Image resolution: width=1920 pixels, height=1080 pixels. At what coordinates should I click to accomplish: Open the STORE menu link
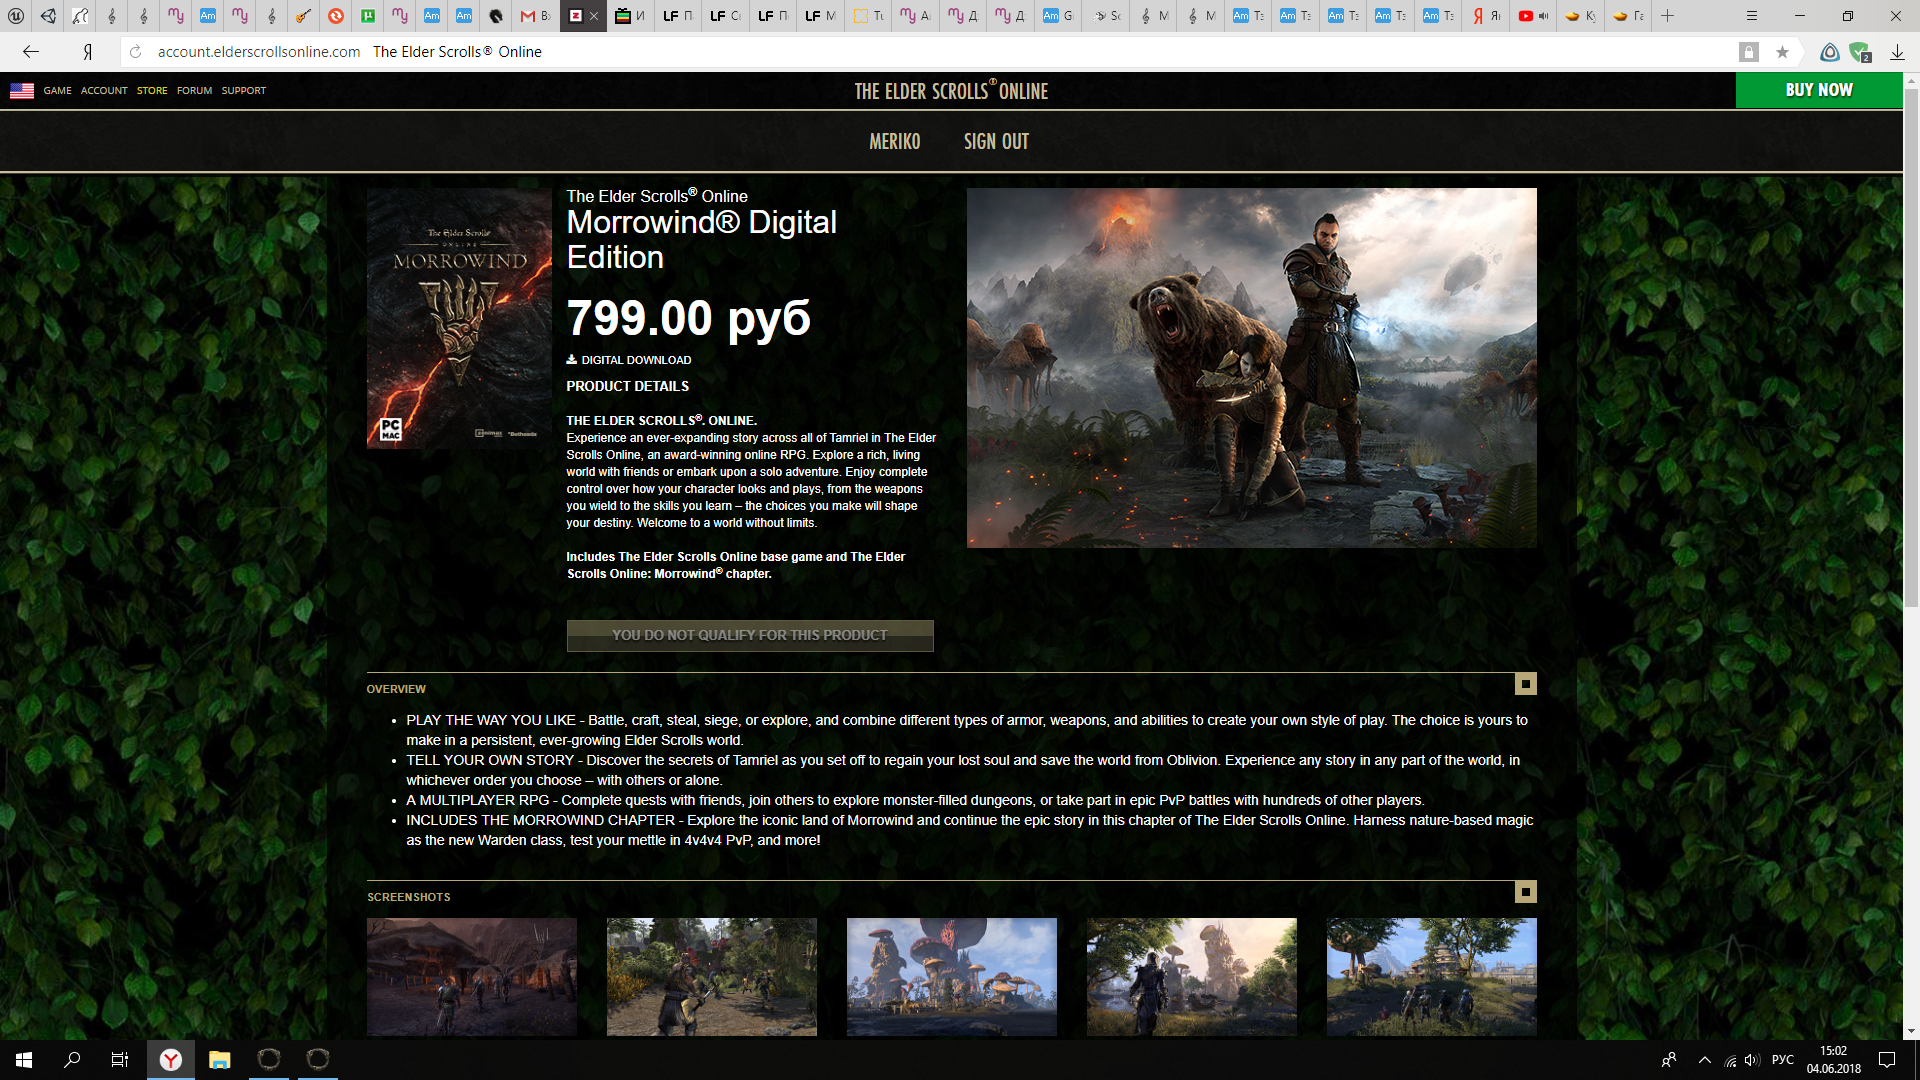coord(152,91)
